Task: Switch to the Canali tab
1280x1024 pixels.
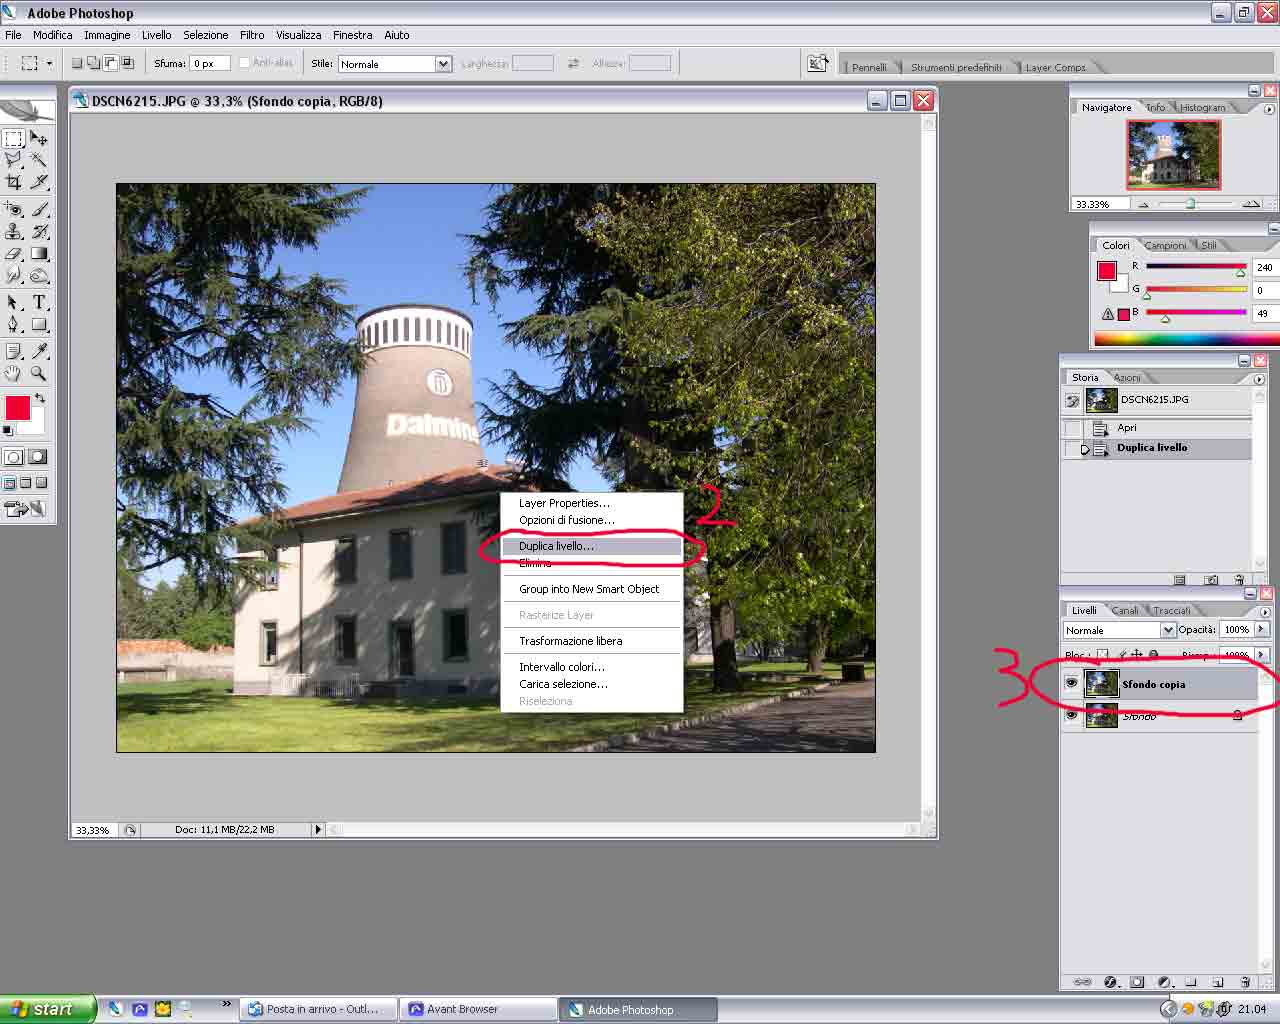Action: coord(1125,610)
